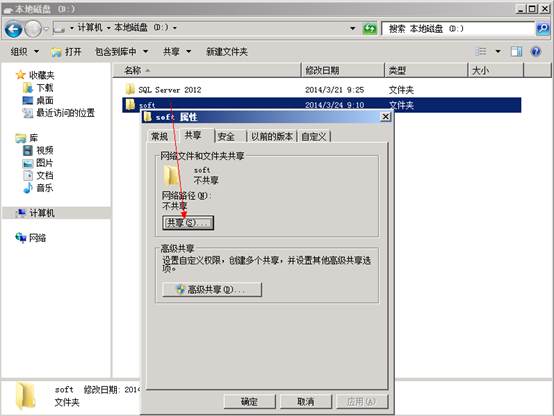Click the search magnifier icon

tap(543, 28)
